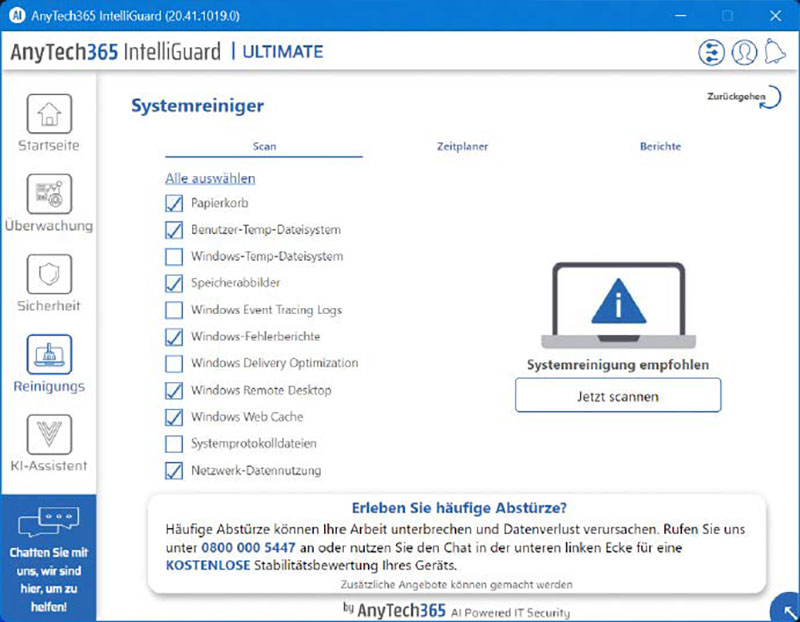Image resolution: width=800 pixels, height=622 pixels.
Task: Open the chat speech bubbles icon
Action: pos(48,521)
